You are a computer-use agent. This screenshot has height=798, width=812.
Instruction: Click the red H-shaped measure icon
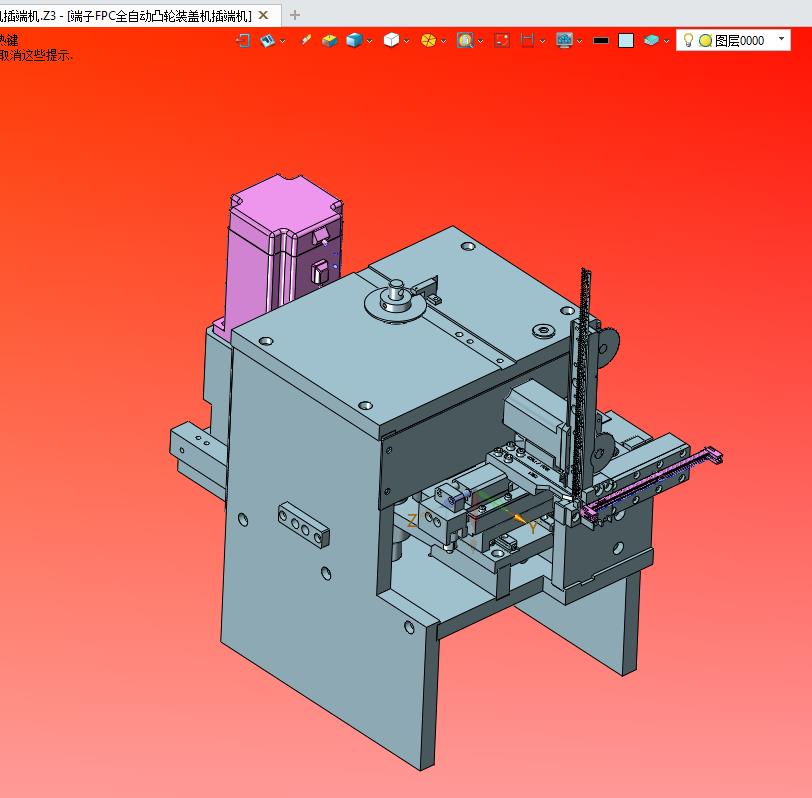click(527, 40)
